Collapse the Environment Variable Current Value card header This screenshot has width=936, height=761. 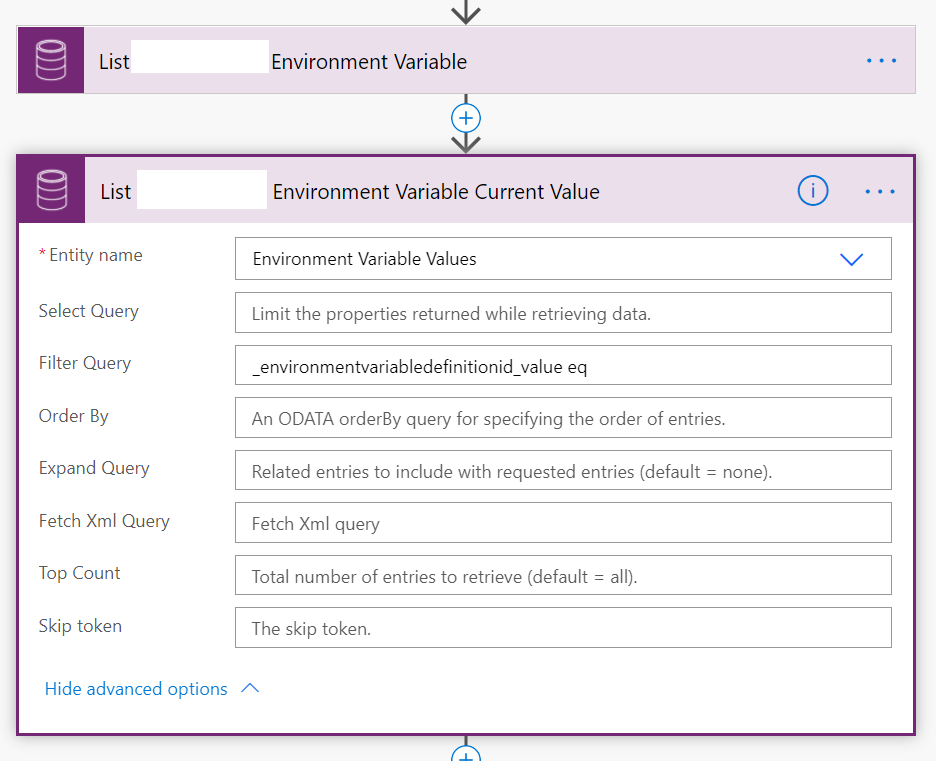pos(466,190)
